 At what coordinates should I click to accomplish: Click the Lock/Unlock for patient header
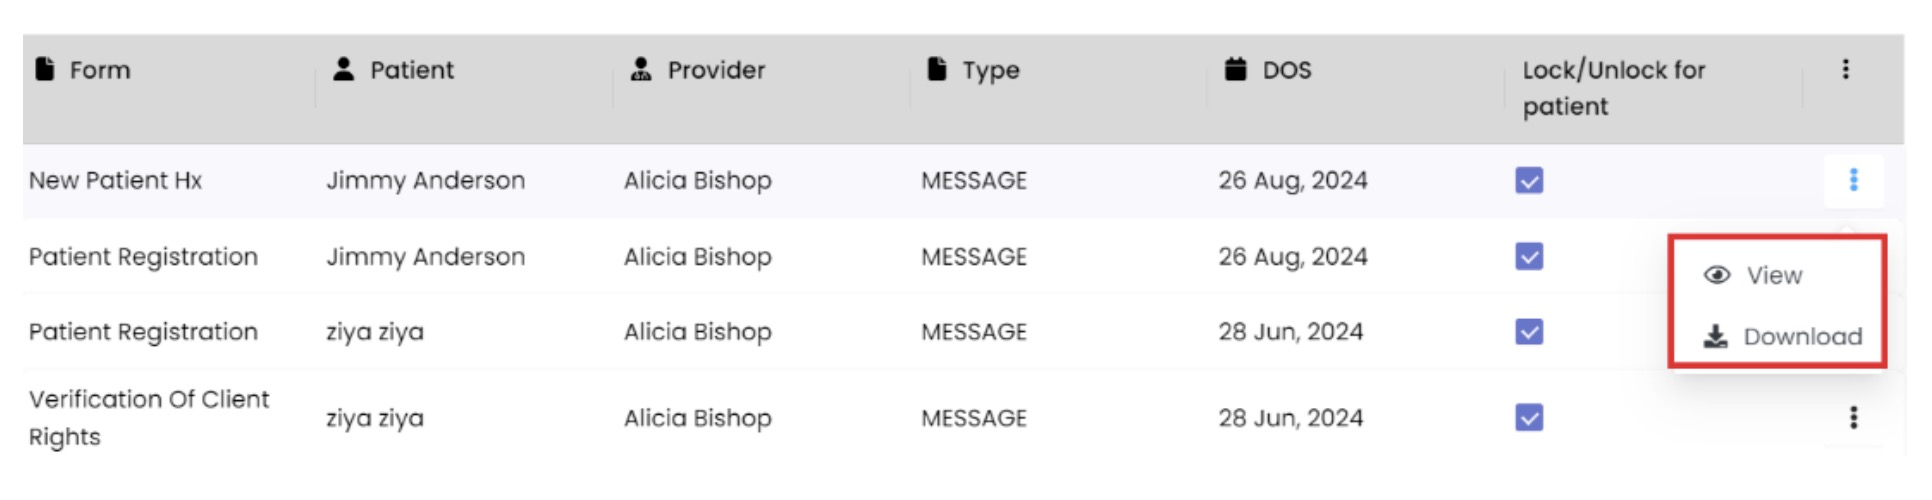(1613, 88)
